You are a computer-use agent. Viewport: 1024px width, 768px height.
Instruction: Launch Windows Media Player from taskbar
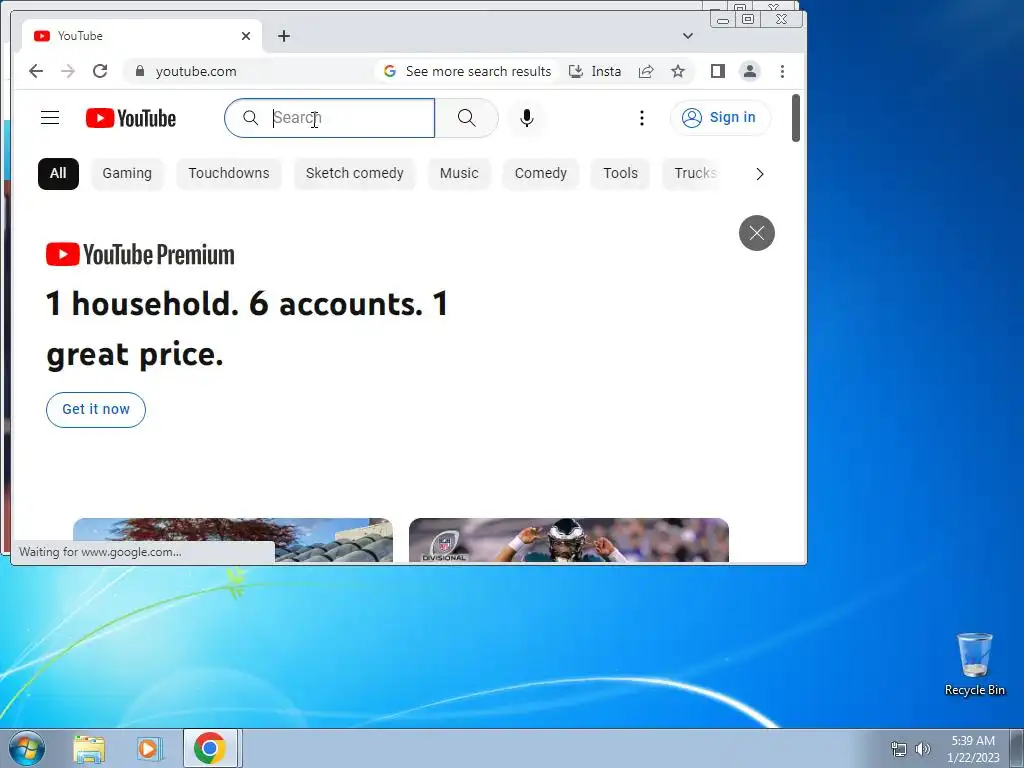pyautogui.click(x=149, y=749)
